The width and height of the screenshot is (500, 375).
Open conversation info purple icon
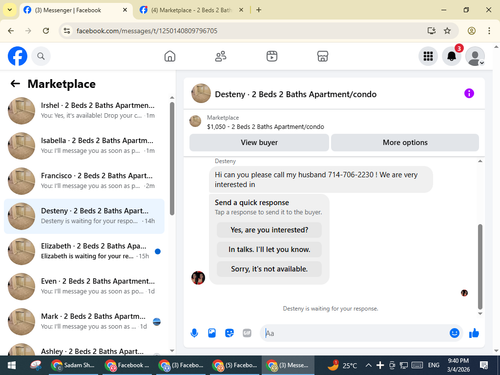469,93
